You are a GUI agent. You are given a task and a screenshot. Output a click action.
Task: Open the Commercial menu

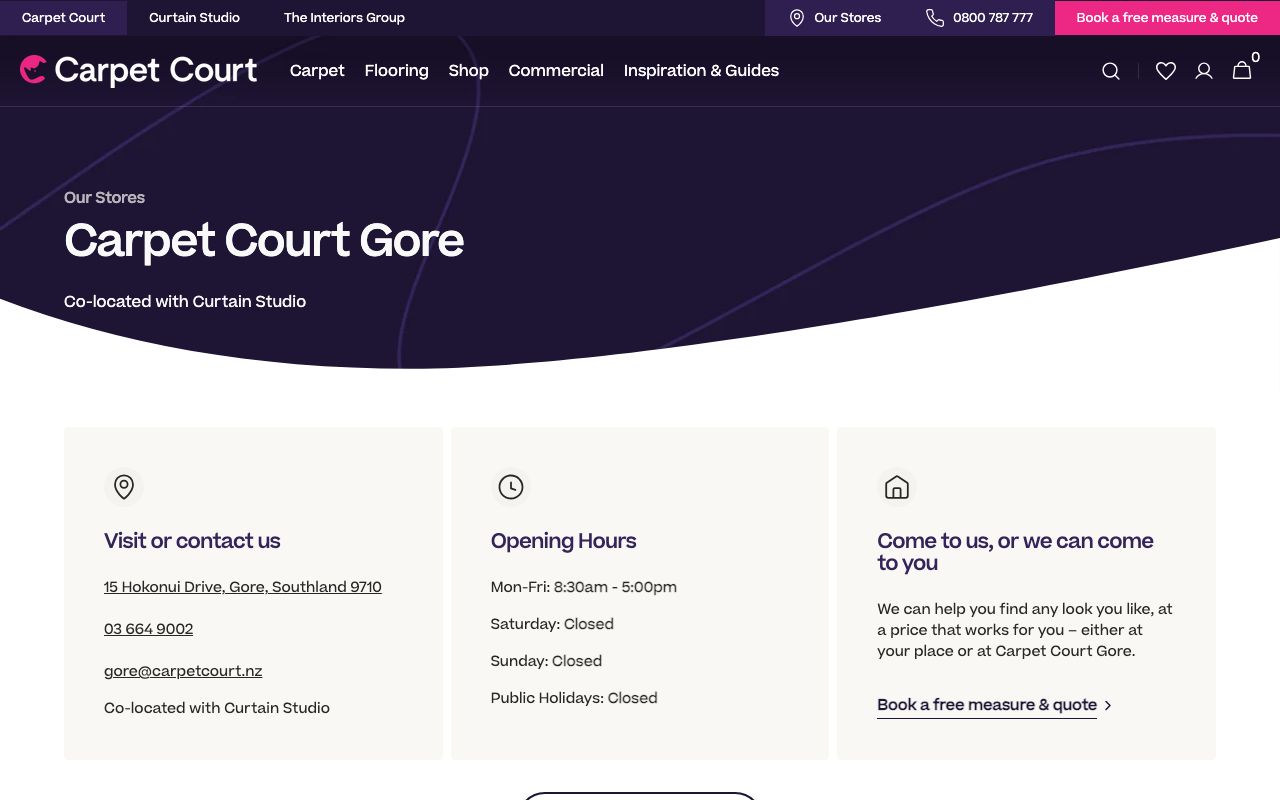(x=556, y=71)
